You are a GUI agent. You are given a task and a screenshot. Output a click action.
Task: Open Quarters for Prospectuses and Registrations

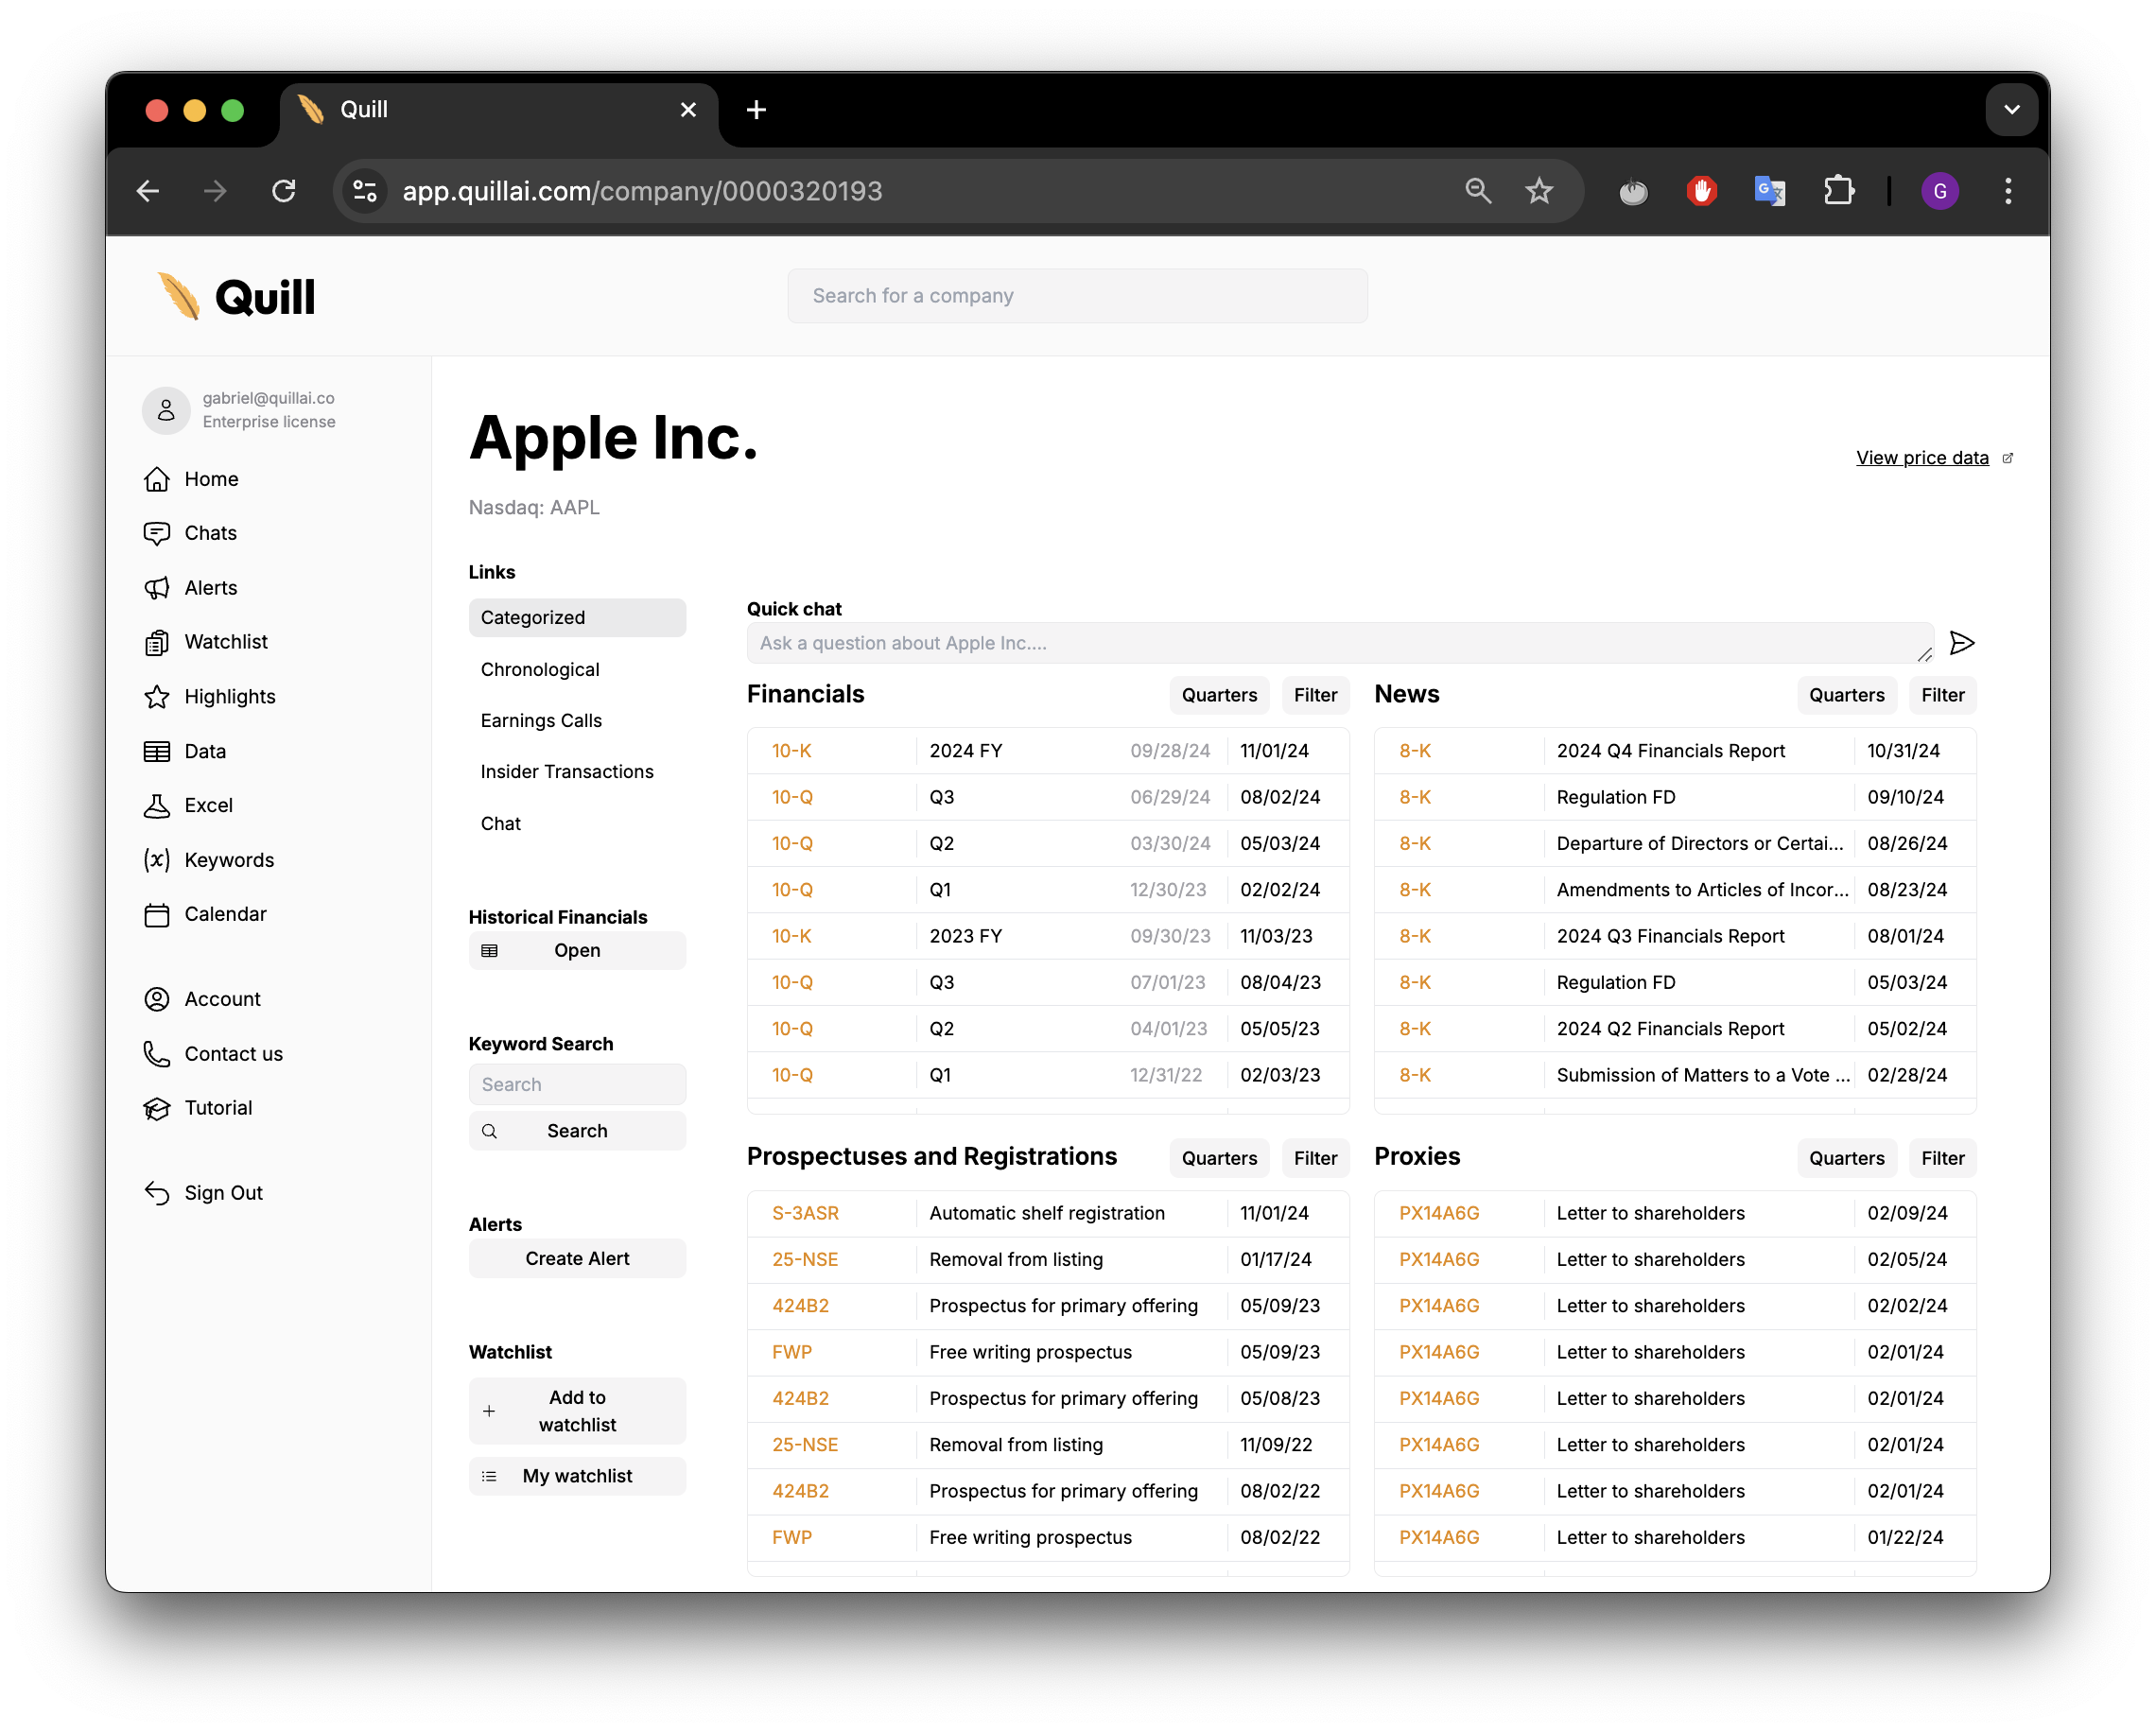[x=1219, y=1158]
